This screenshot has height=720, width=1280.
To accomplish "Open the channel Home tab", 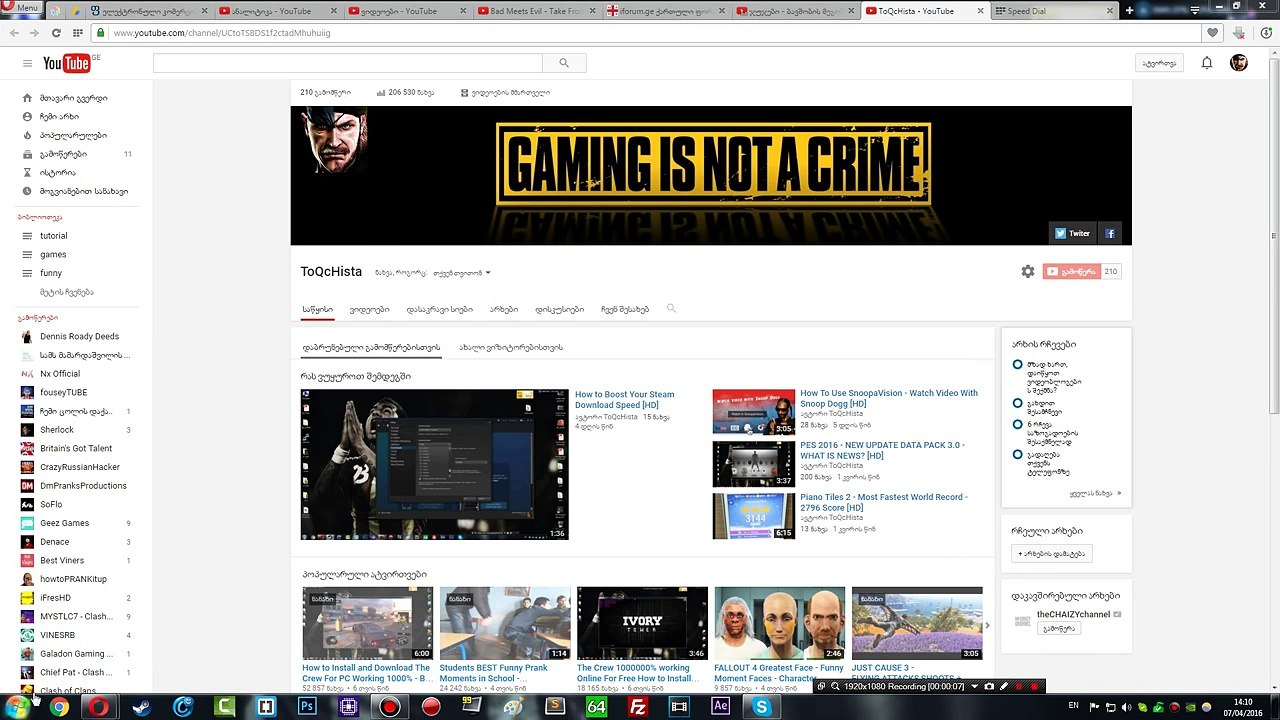I will [318, 309].
